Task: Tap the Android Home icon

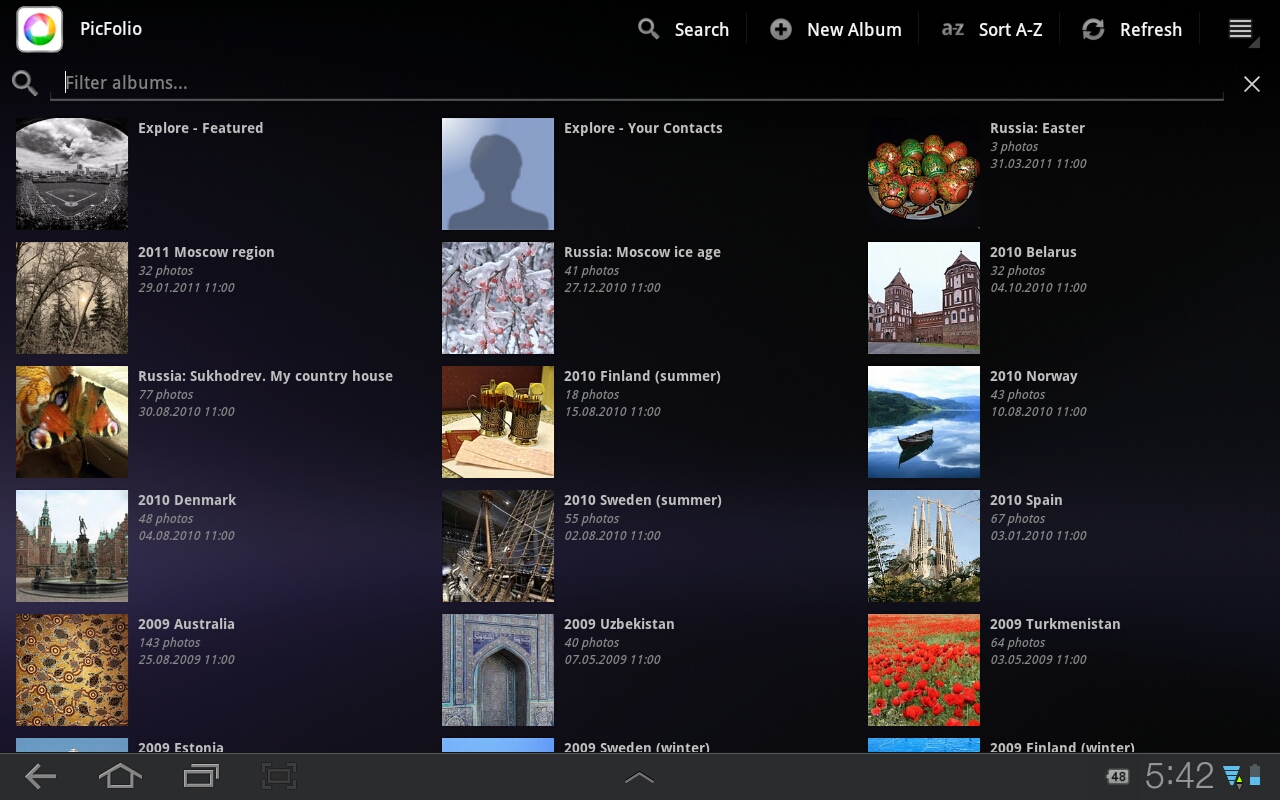Action: pos(120,776)
